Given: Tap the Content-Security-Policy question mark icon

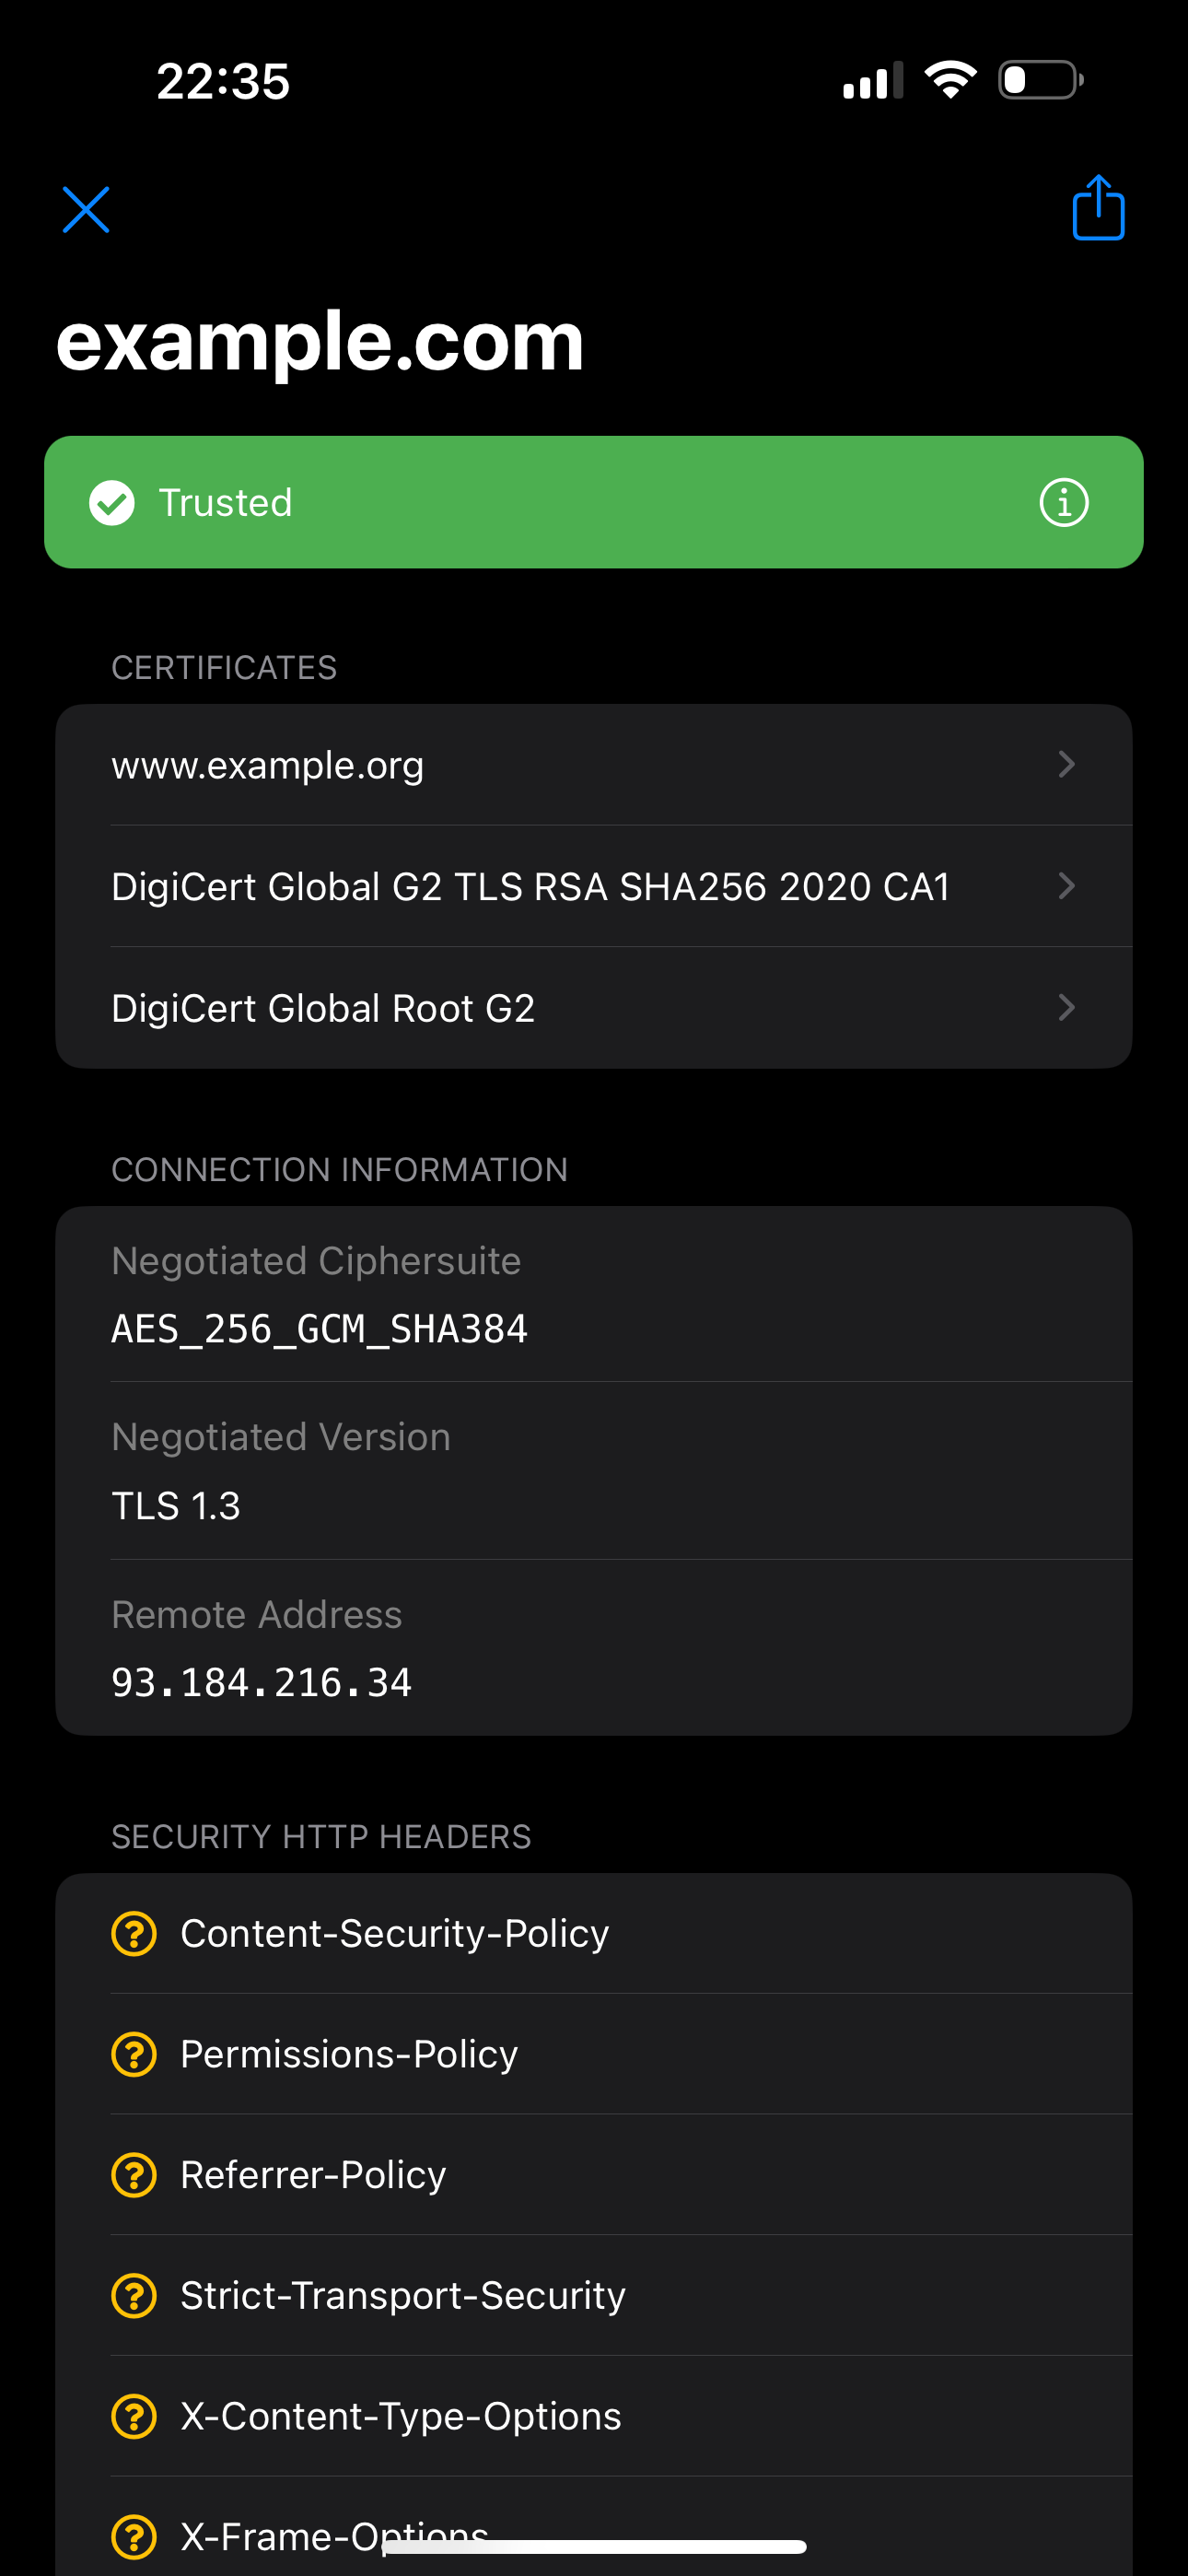Looking at the screenshot, I should point(134,1933).
